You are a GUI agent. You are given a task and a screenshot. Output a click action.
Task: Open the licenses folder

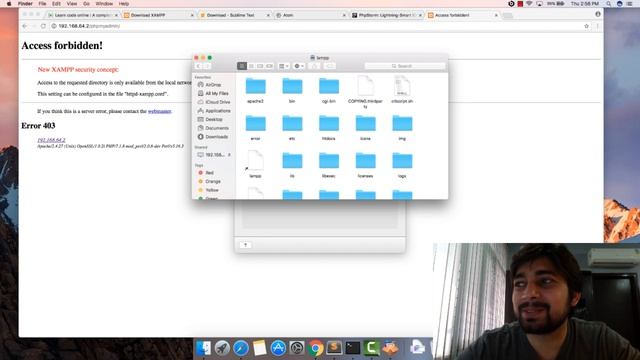pos(365,161)
